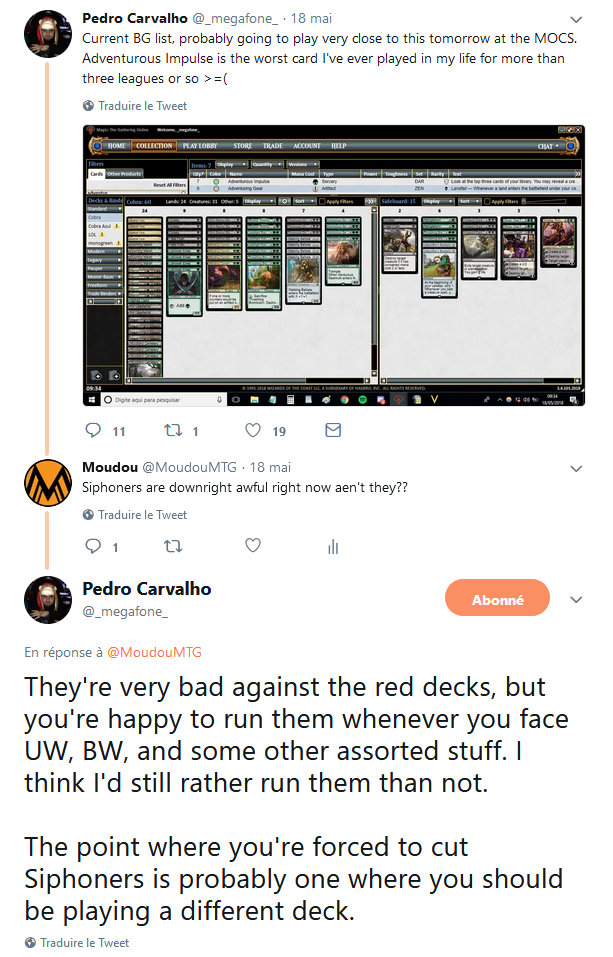Viewport: 613px width, 957px height.
Task: Open chevron menu on Moudou's tweet
Action: 576,469
